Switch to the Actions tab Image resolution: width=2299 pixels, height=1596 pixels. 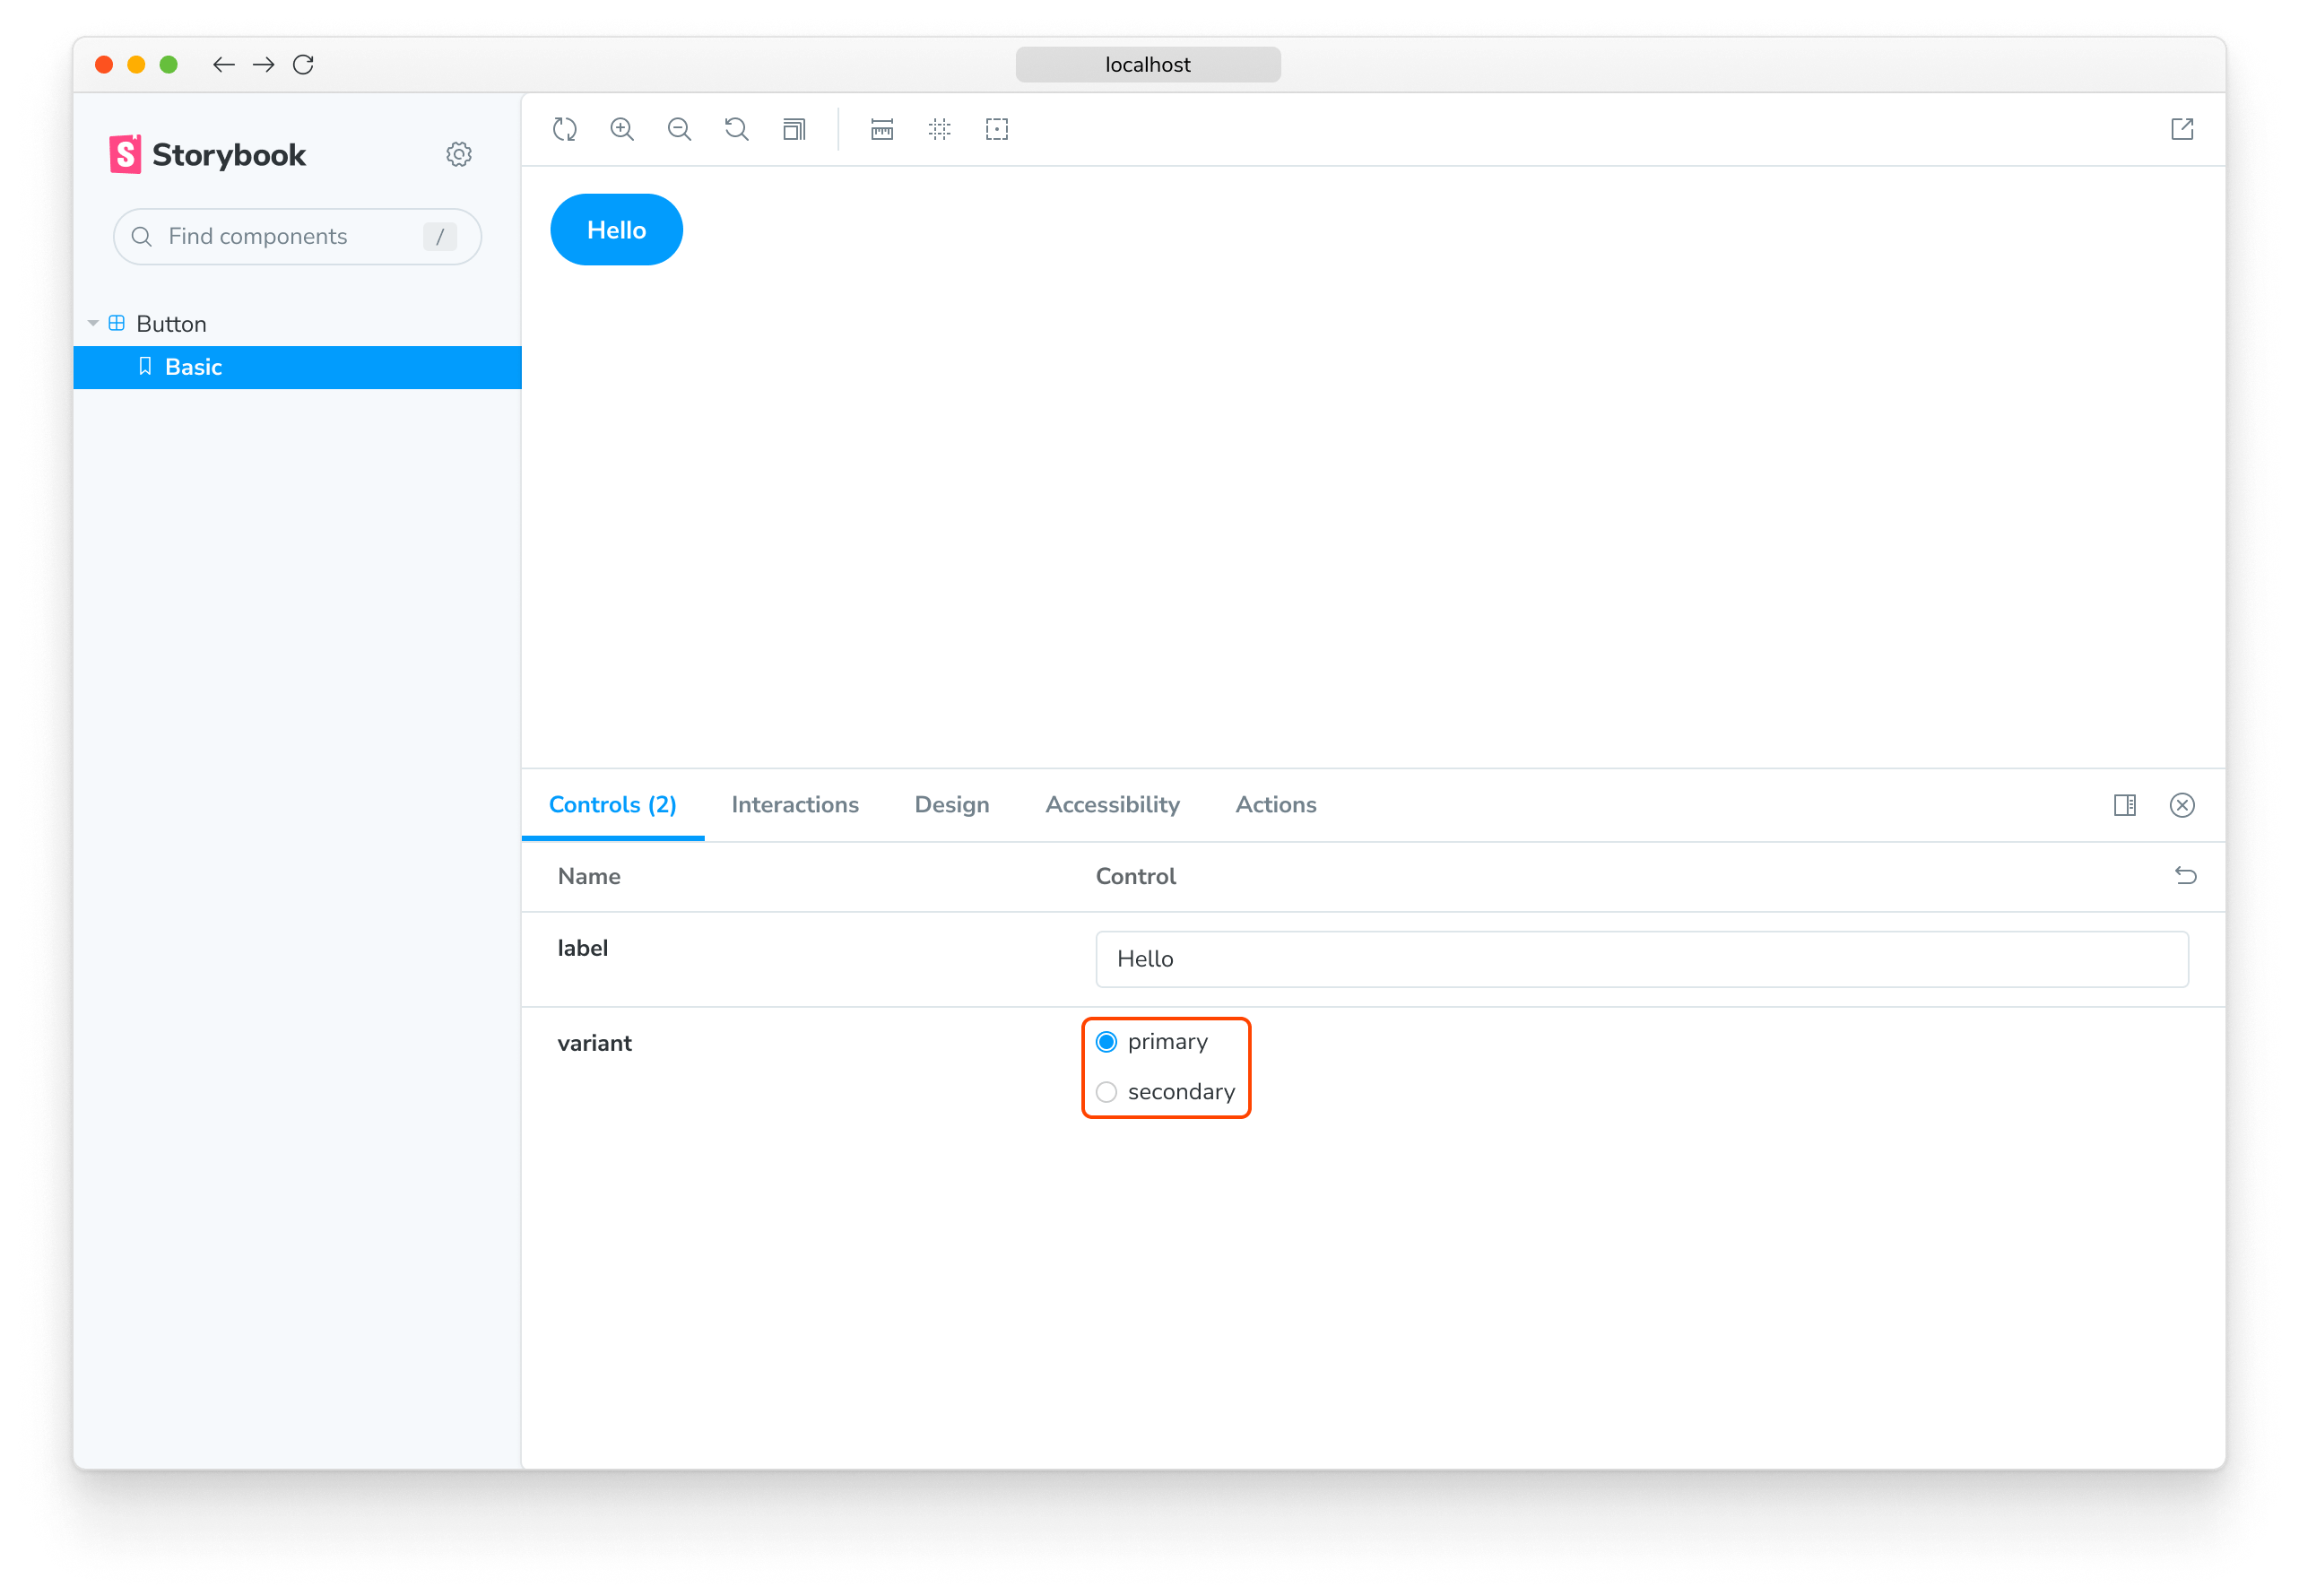(1277, 805)
